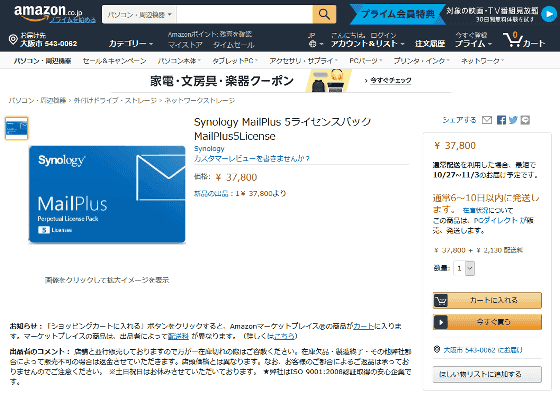Share via email envelope icon

coord(487,120)
